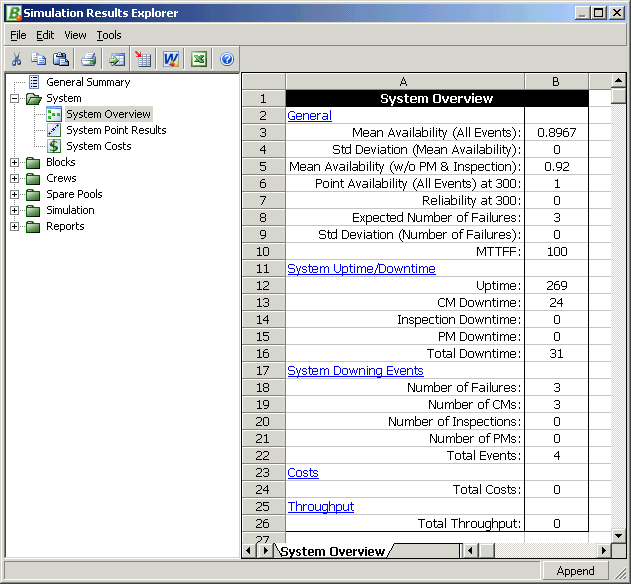Select Mean Availability value 0.8967 cell
Viewport: 631px width, 584px height.
click(x=557, y=132)
